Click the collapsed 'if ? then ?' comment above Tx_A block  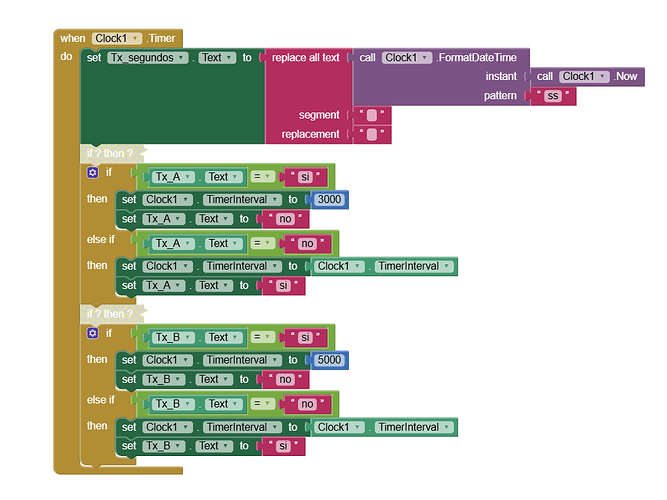pos(113,154)
